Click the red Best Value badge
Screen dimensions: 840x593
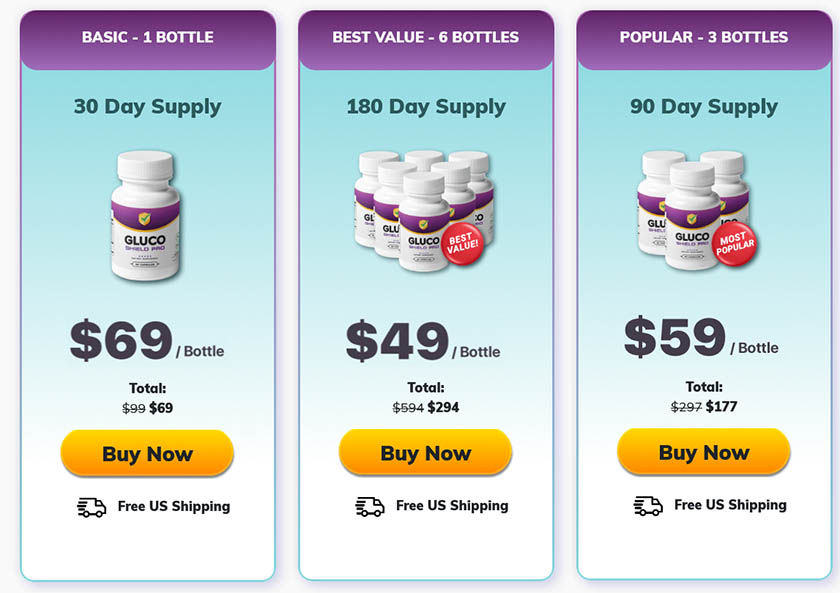pyautogui.click(x=462, y=244)
